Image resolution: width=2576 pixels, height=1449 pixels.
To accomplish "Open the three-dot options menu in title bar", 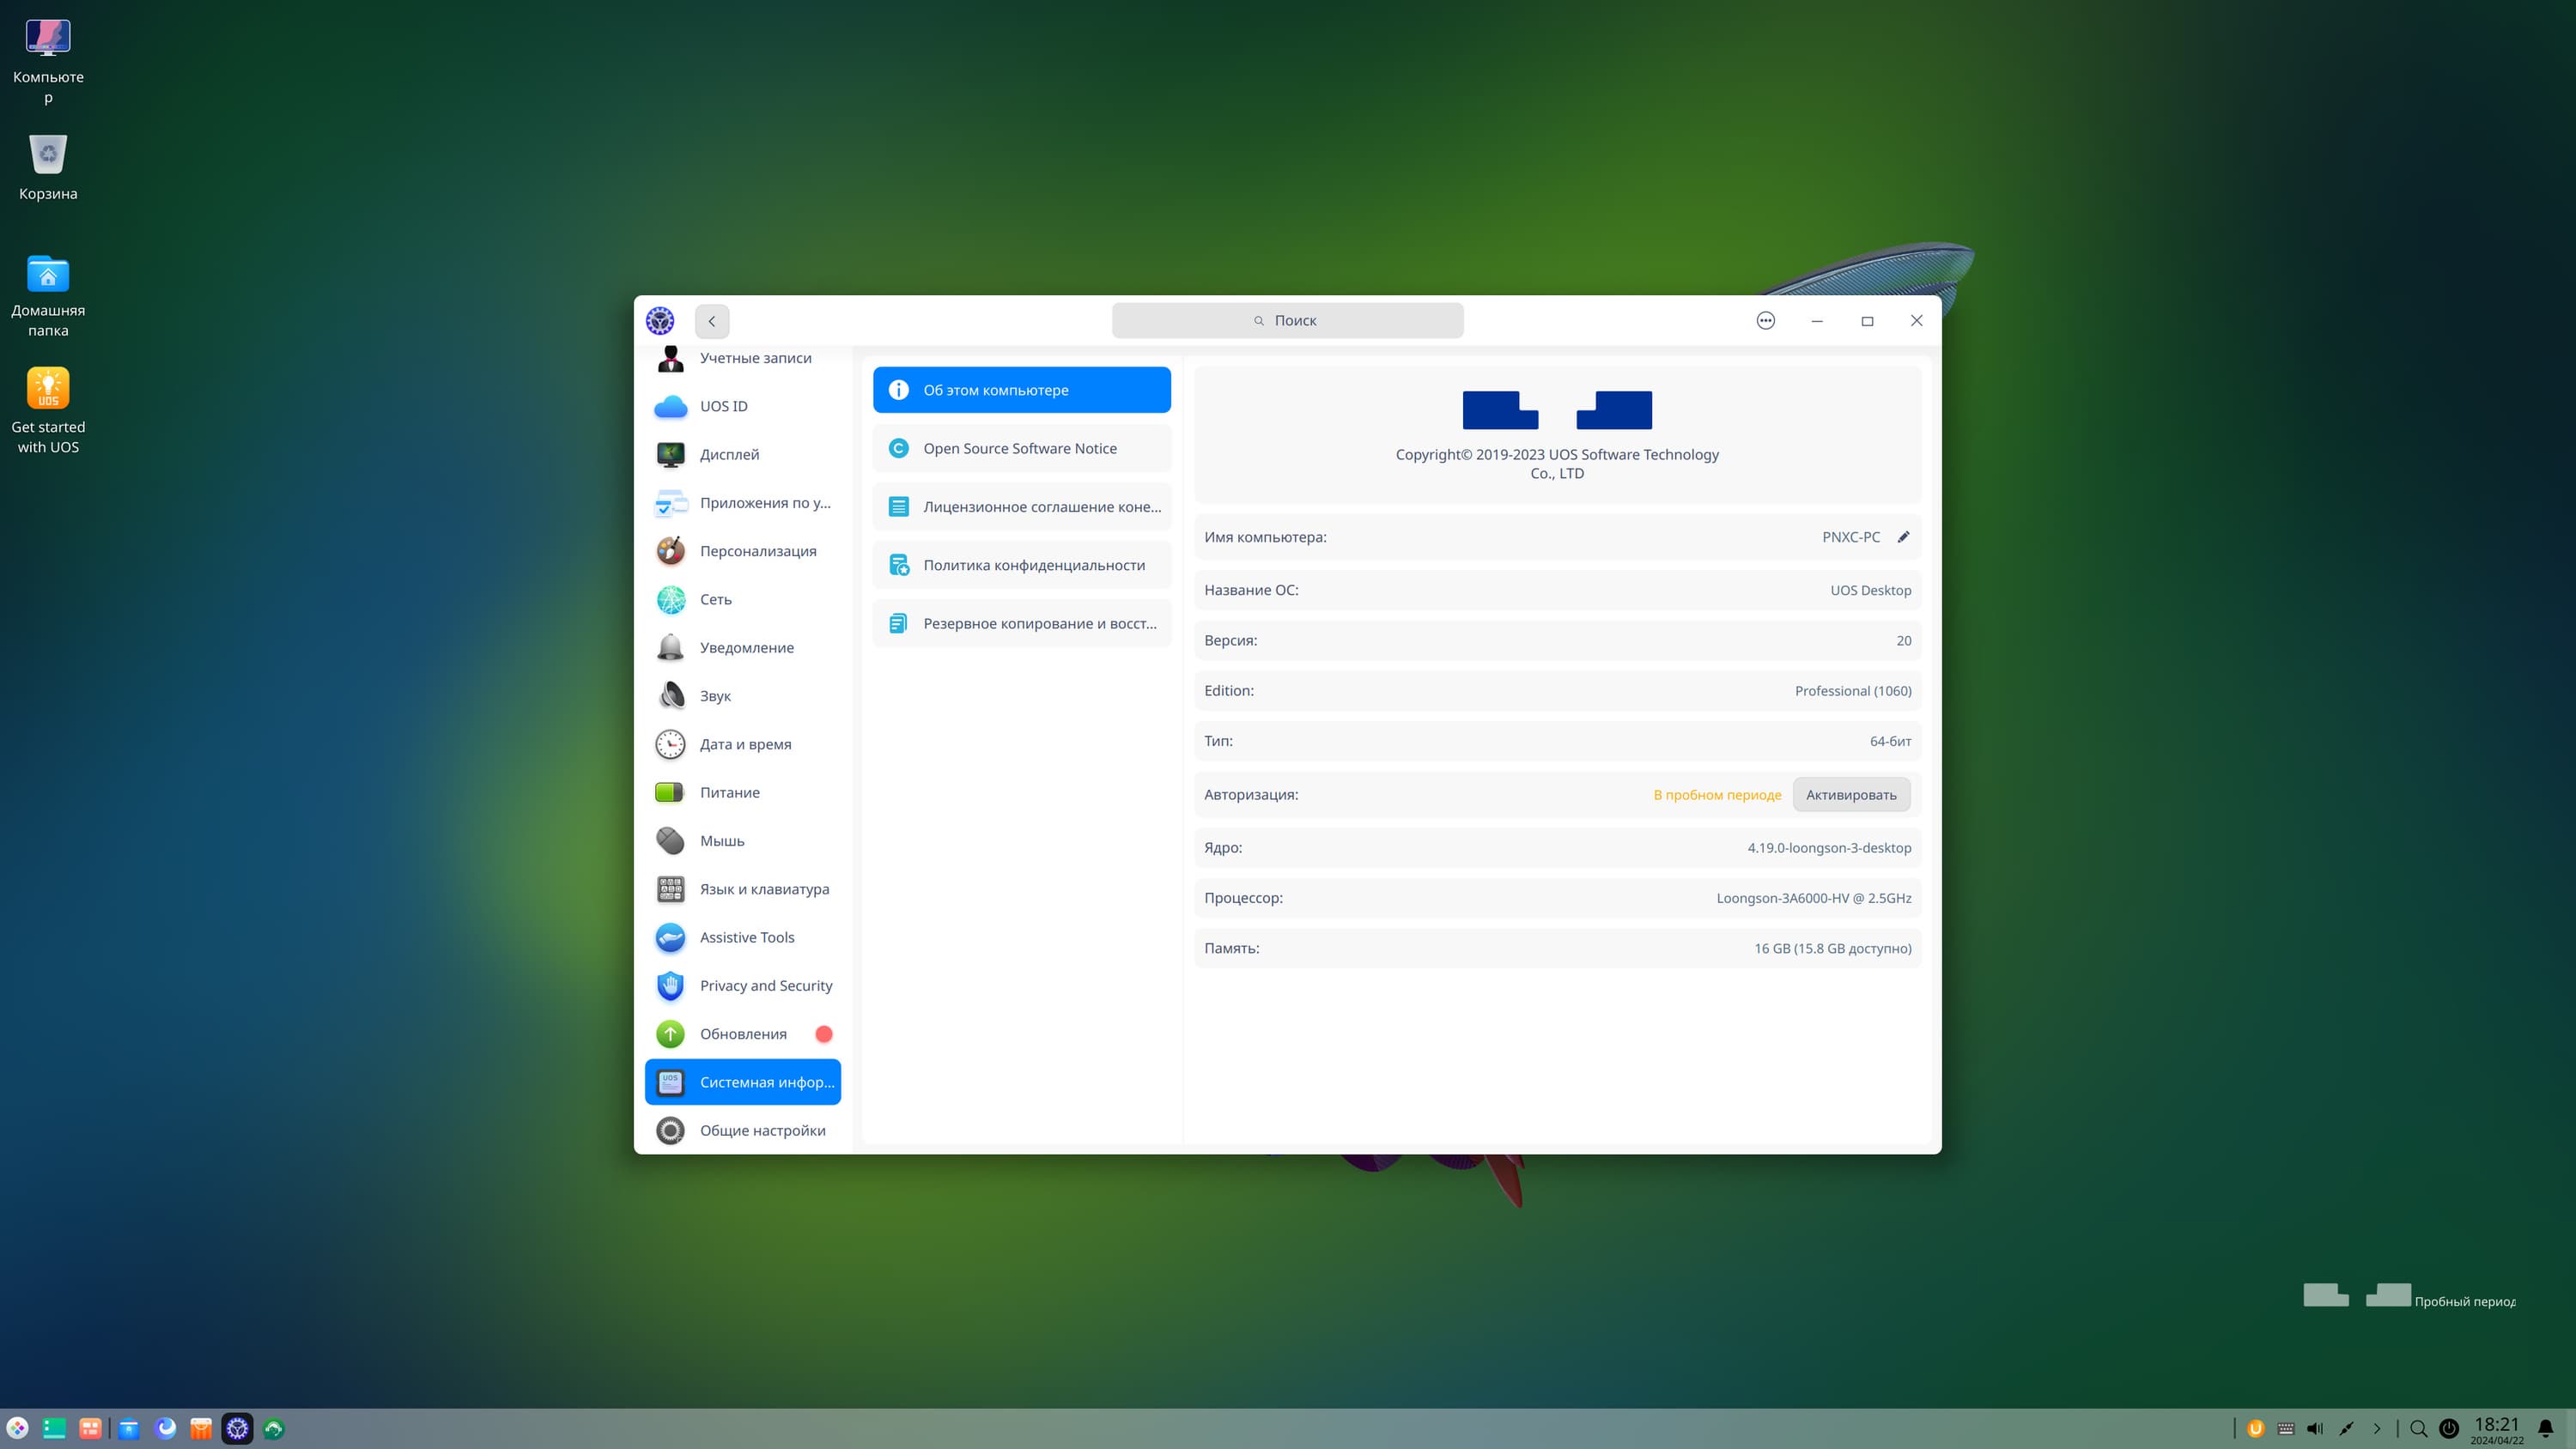I will [1765, 321].
